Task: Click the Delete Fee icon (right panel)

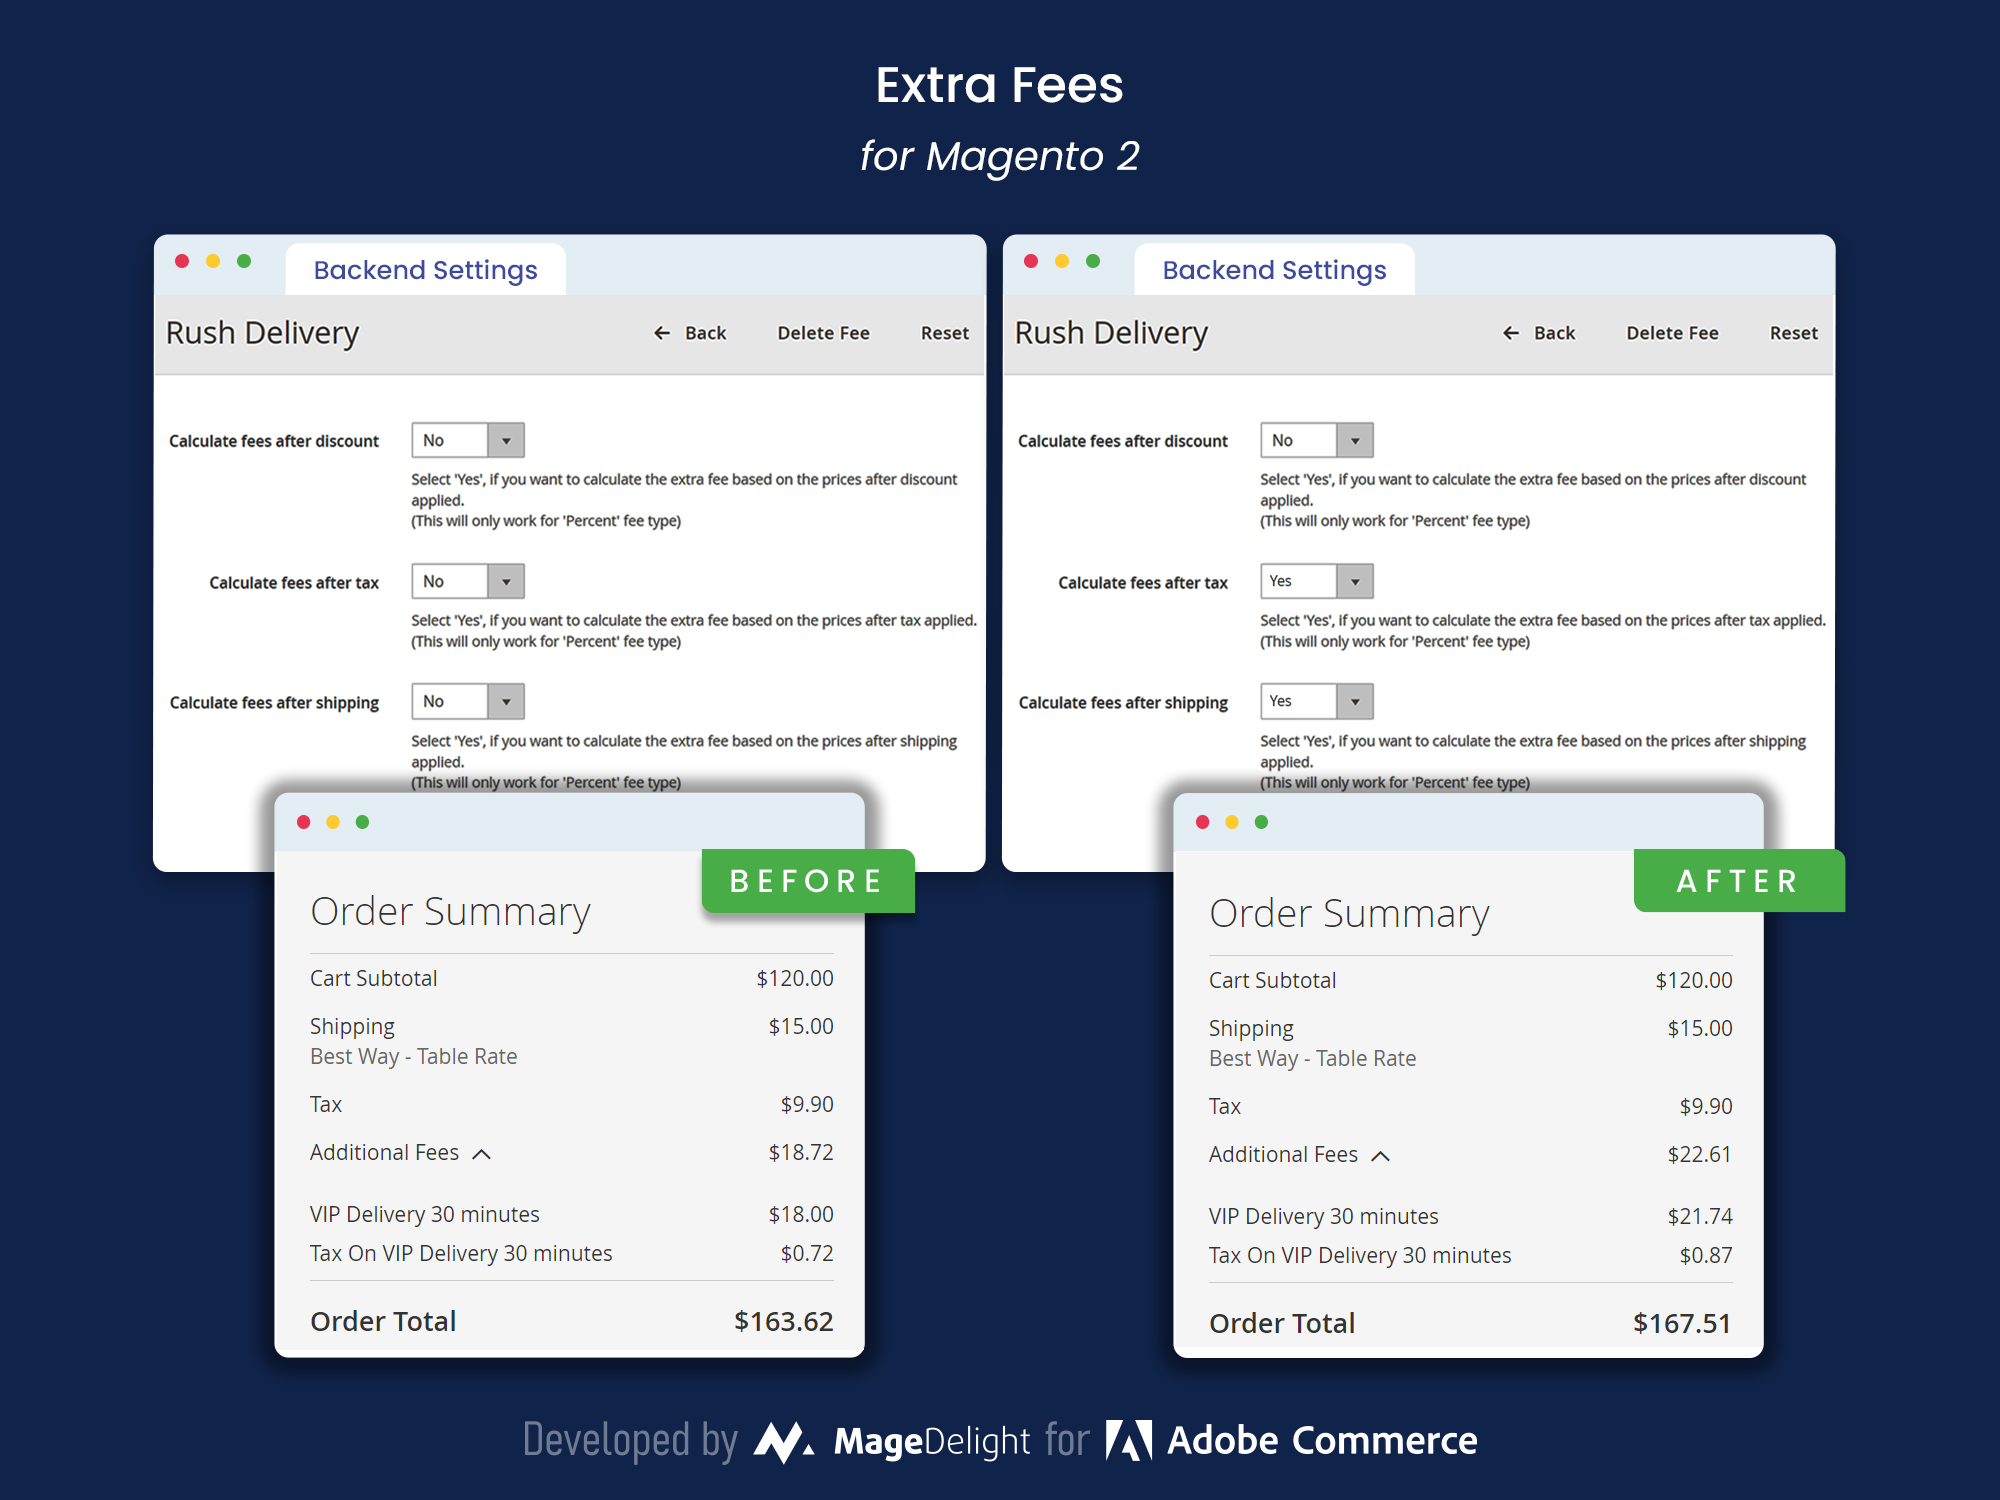Action: tap(1672, 331)
